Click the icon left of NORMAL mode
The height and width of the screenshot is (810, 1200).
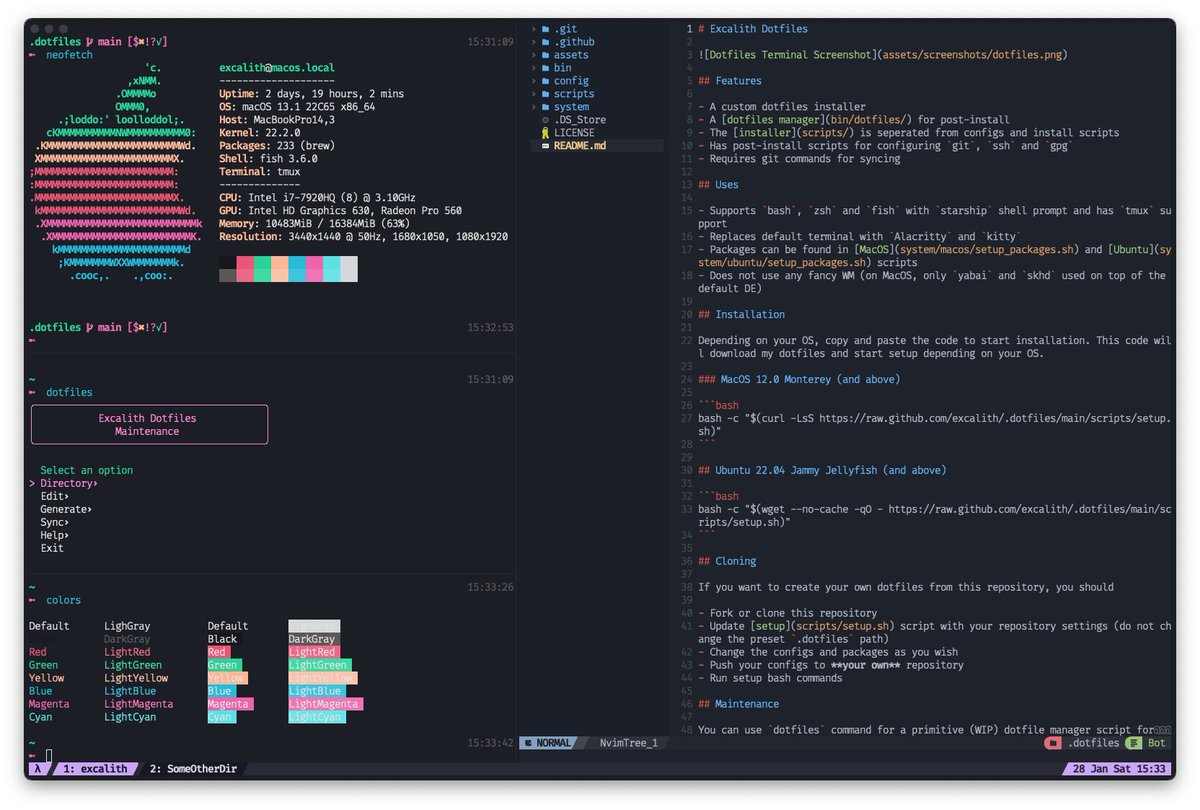point(527,743)
